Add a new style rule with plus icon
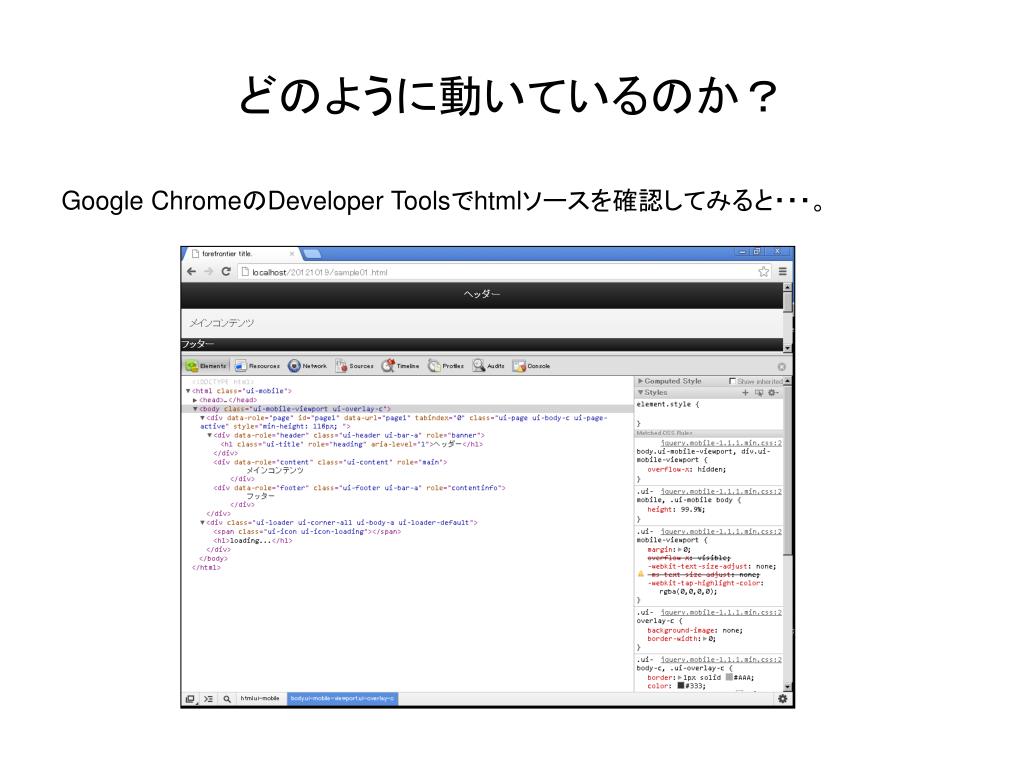Screen dimensions: 1024x768 click(745, 392)
